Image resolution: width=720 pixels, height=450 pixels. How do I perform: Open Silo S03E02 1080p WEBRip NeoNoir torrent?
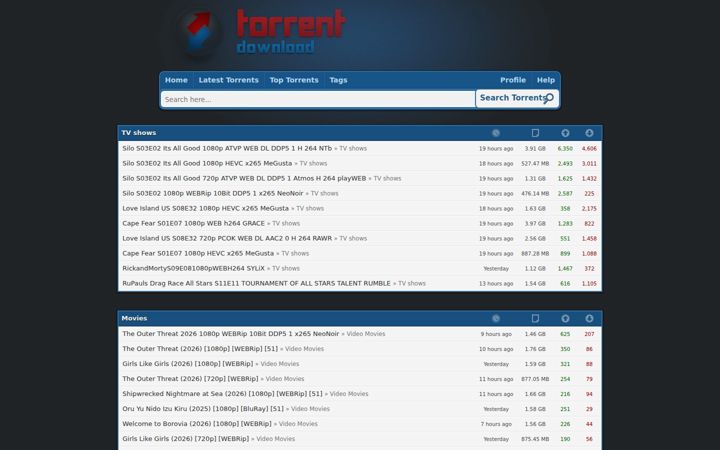coord(213,193)
